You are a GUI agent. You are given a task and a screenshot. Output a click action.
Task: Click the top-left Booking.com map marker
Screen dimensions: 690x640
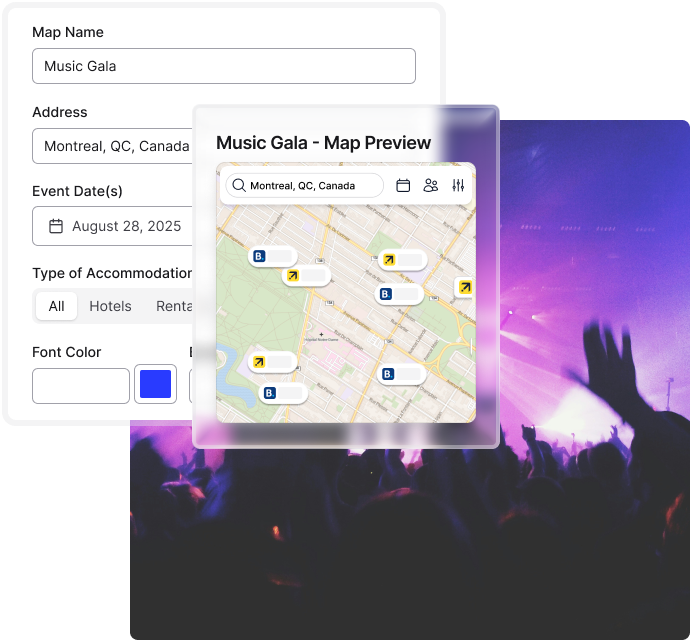(272, 256)
